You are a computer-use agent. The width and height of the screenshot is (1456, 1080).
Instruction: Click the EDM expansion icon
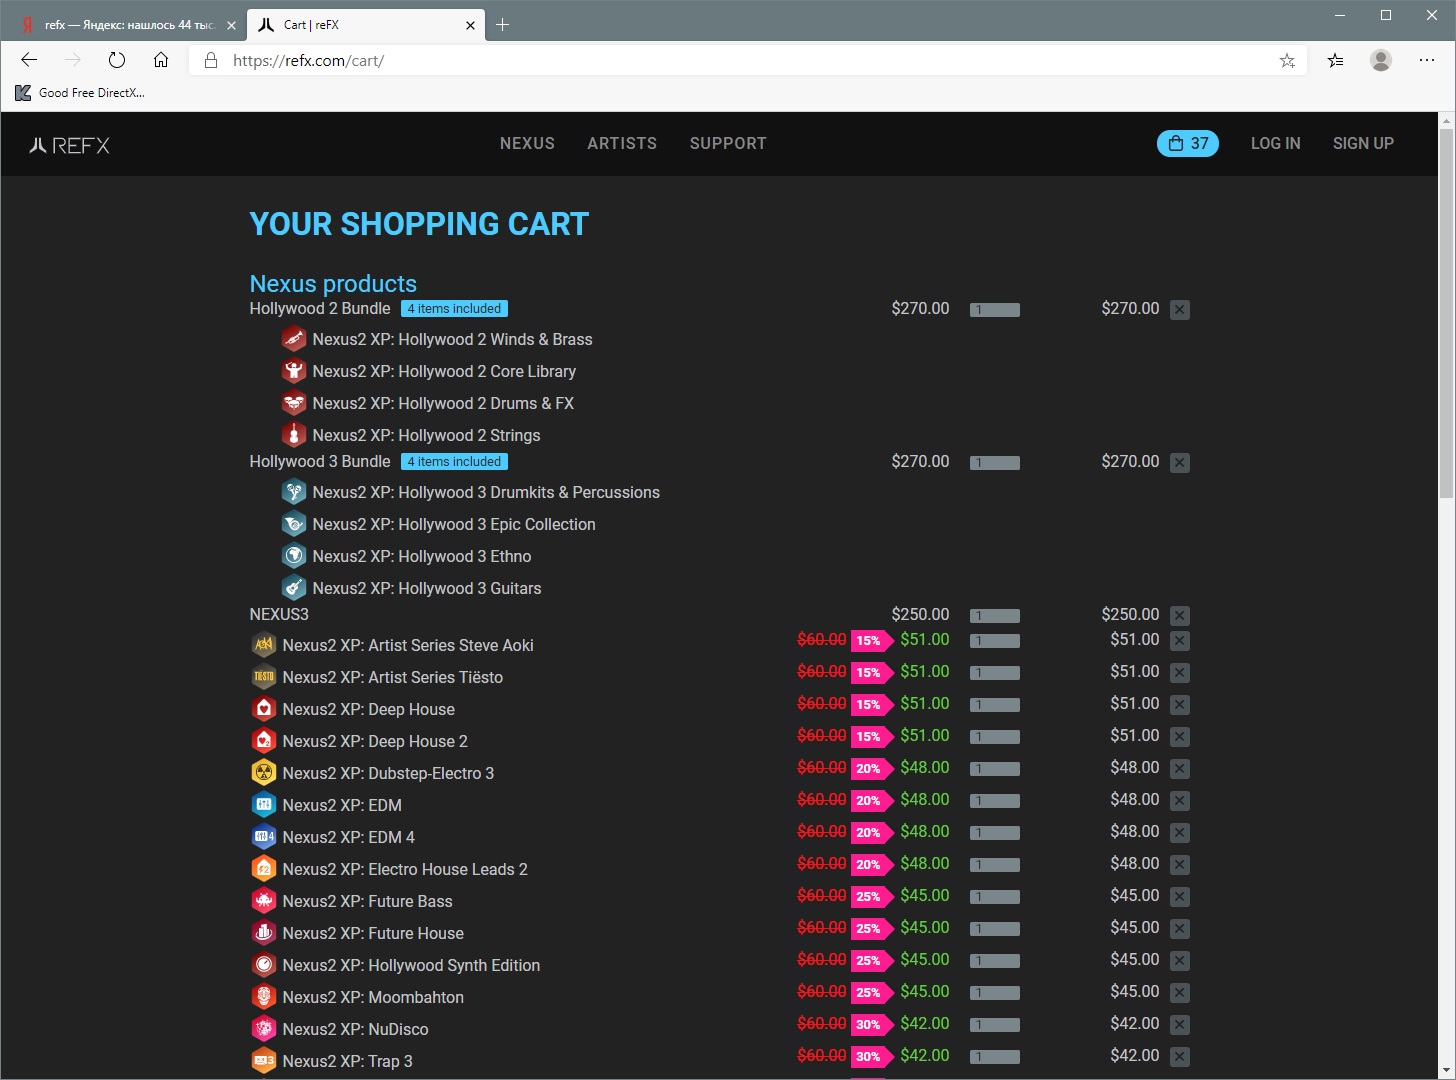point(264,805)
